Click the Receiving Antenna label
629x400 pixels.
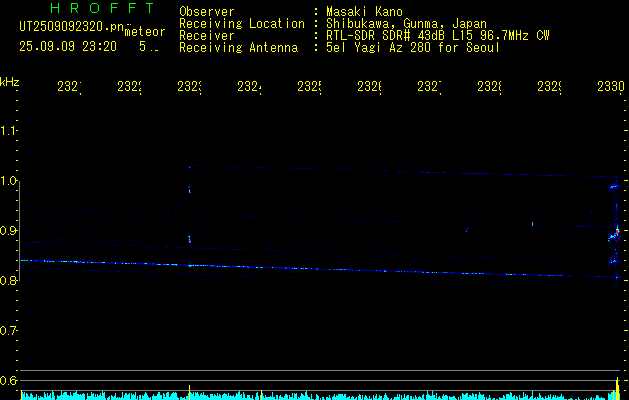point(239,48)
